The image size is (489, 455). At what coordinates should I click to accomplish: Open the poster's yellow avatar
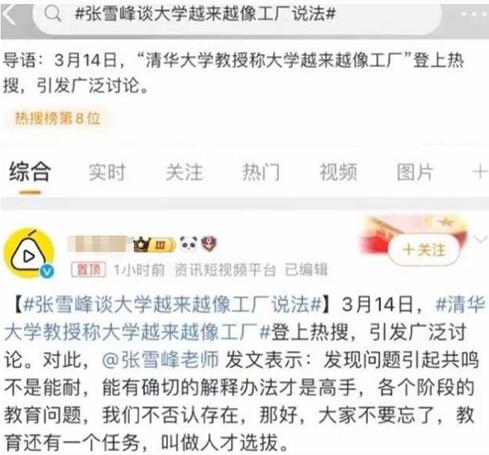point(29,253)
